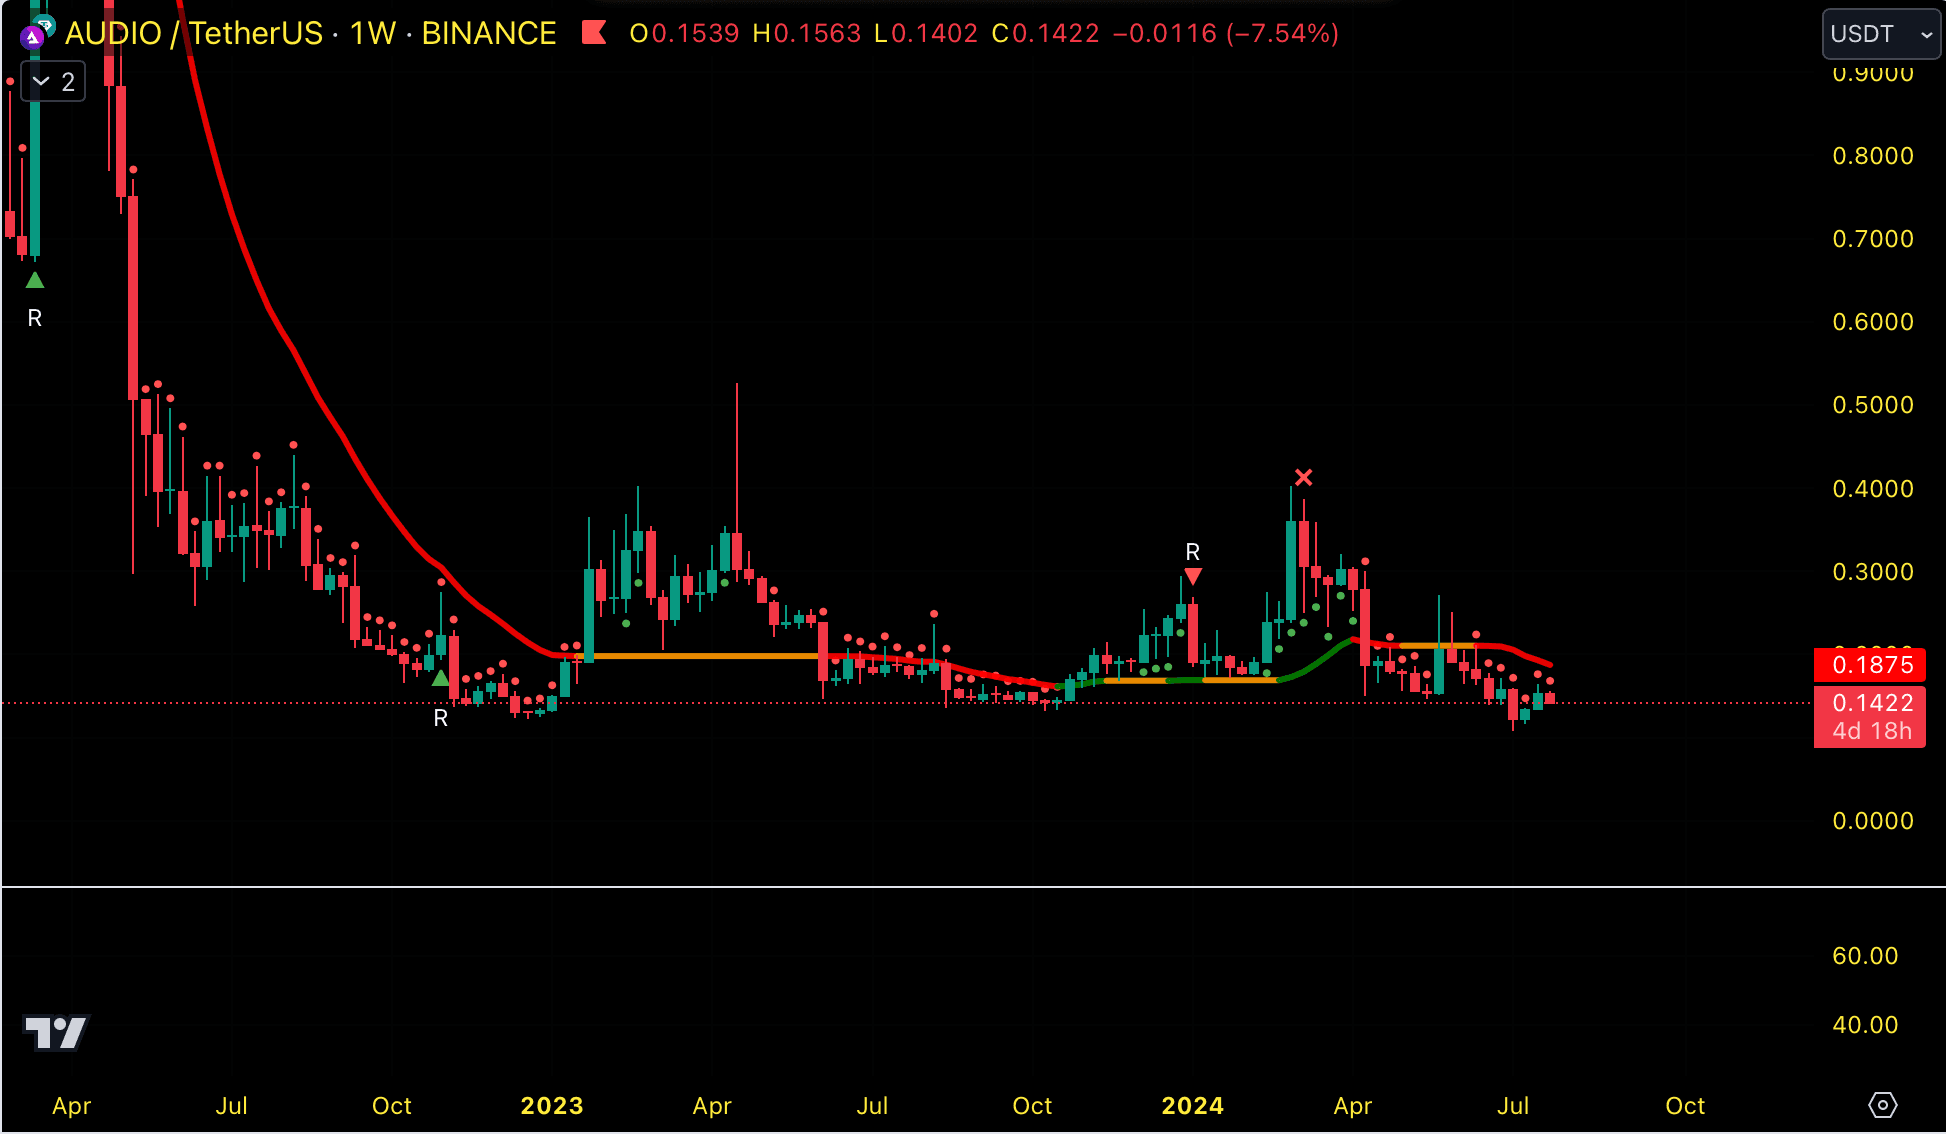Click the AUDIO coin logo icon
This screenshot has width=1946, height=1134.
click(33, 37)
